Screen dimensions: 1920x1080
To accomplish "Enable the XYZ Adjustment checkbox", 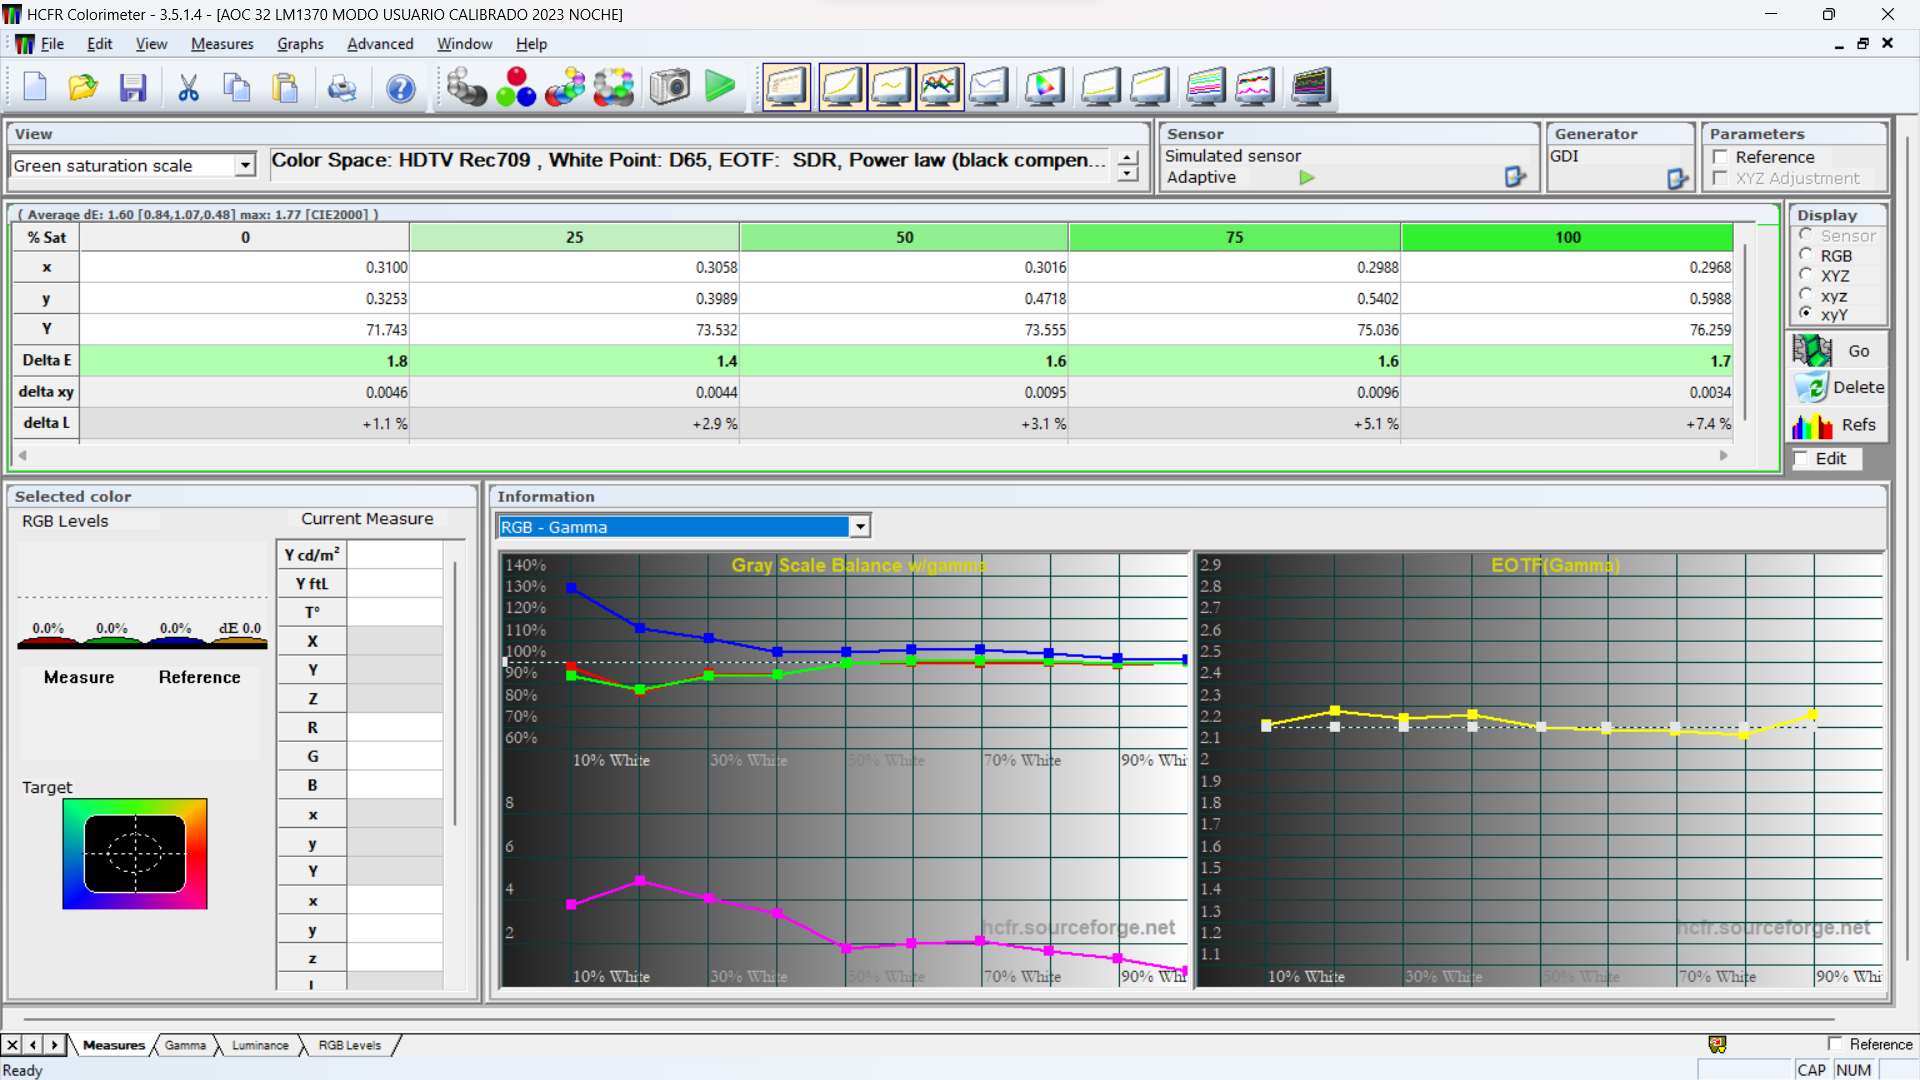I will 1720,178.
